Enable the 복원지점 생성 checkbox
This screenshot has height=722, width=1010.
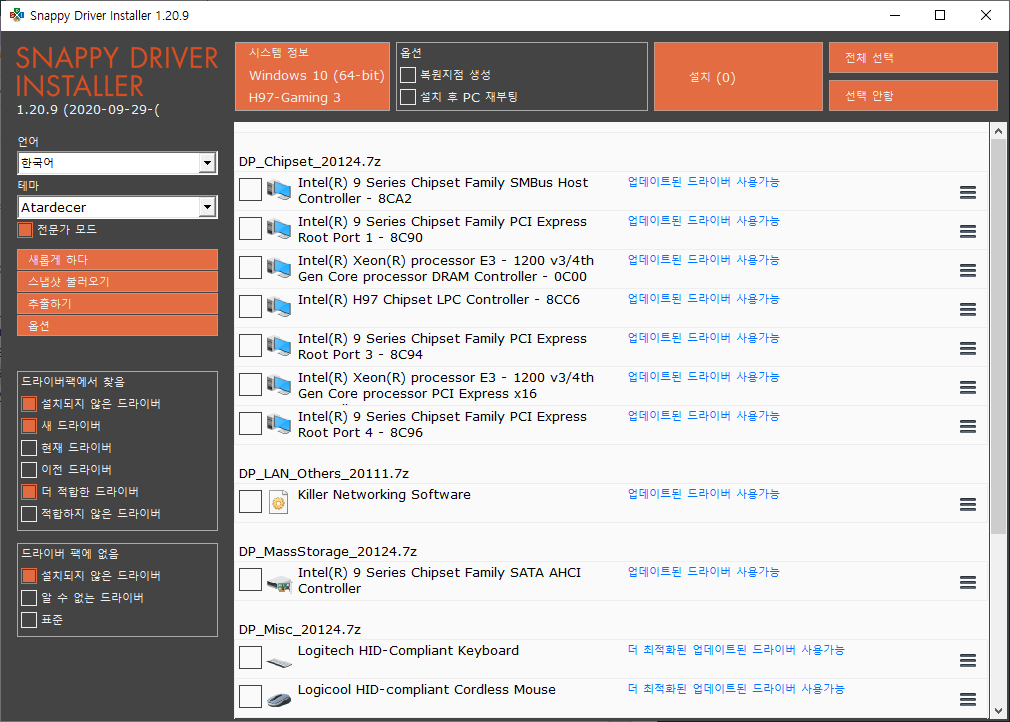pyautogui.click(x=408, y=75)
